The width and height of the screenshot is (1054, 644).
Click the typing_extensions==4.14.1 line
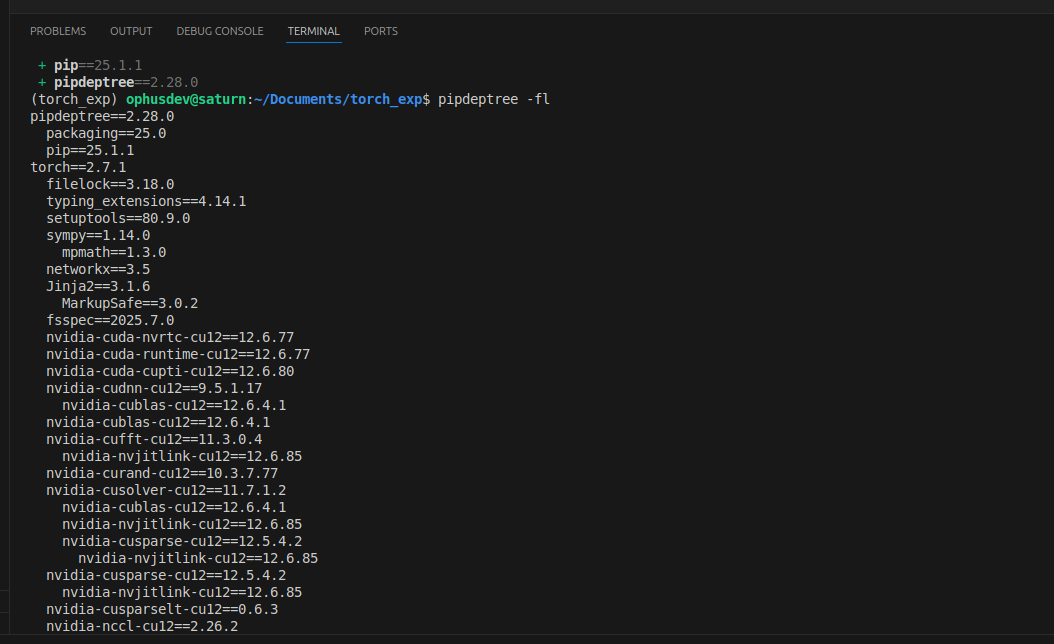(x=147, y=201)
